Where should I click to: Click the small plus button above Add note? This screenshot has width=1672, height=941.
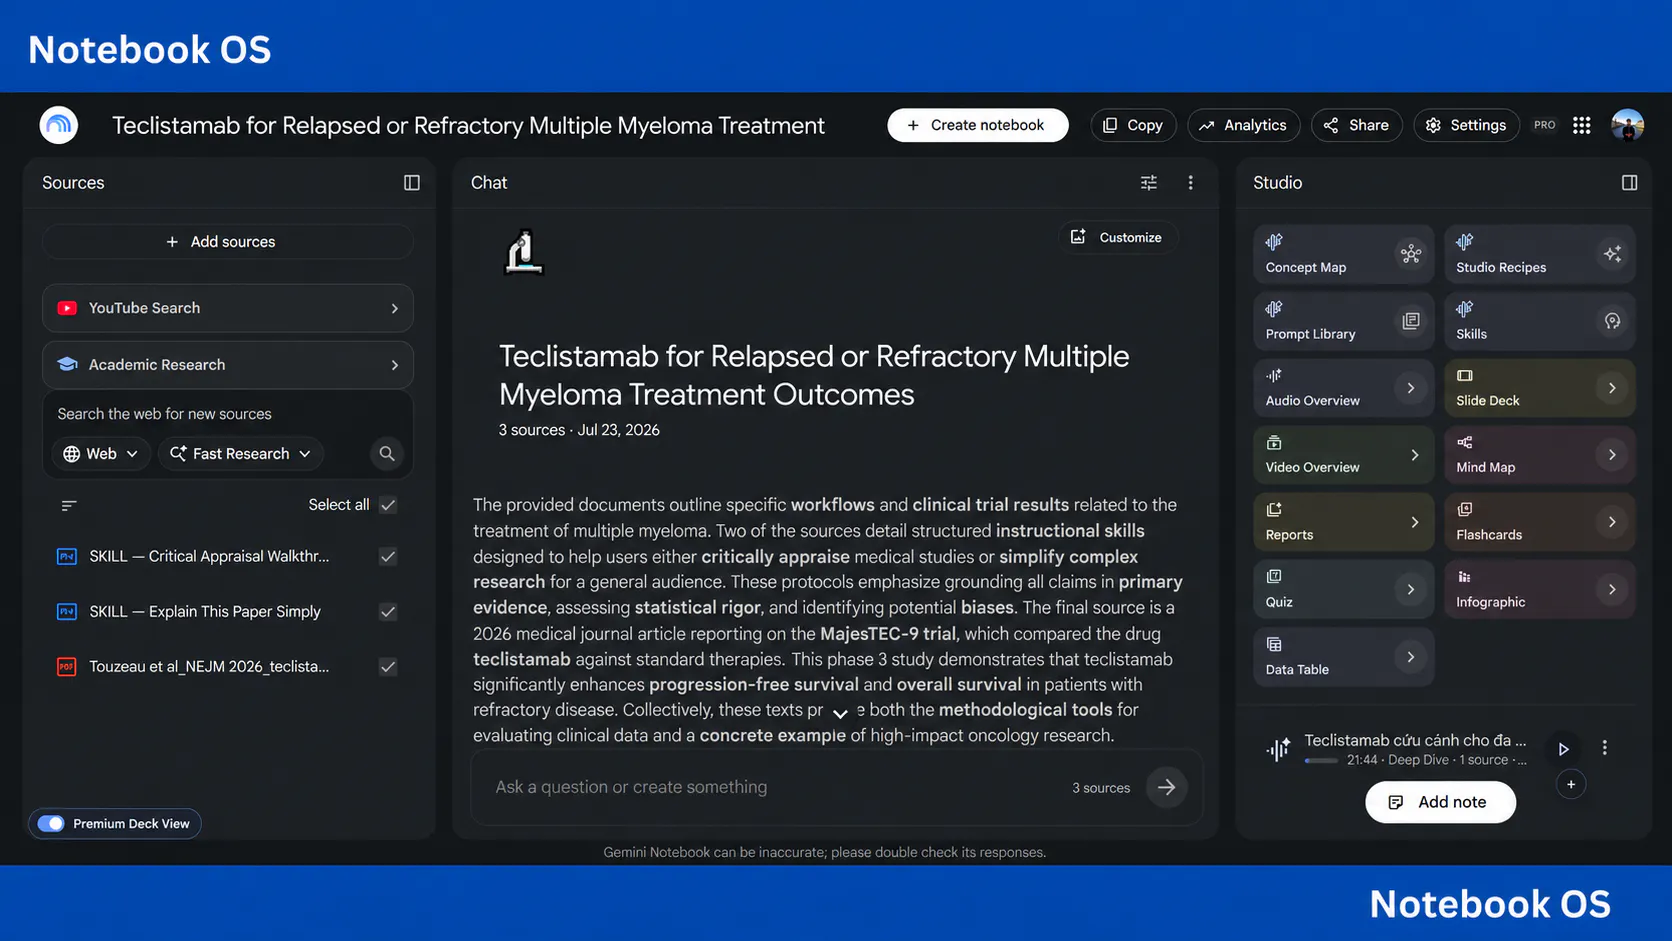(x=1571, y=784)
